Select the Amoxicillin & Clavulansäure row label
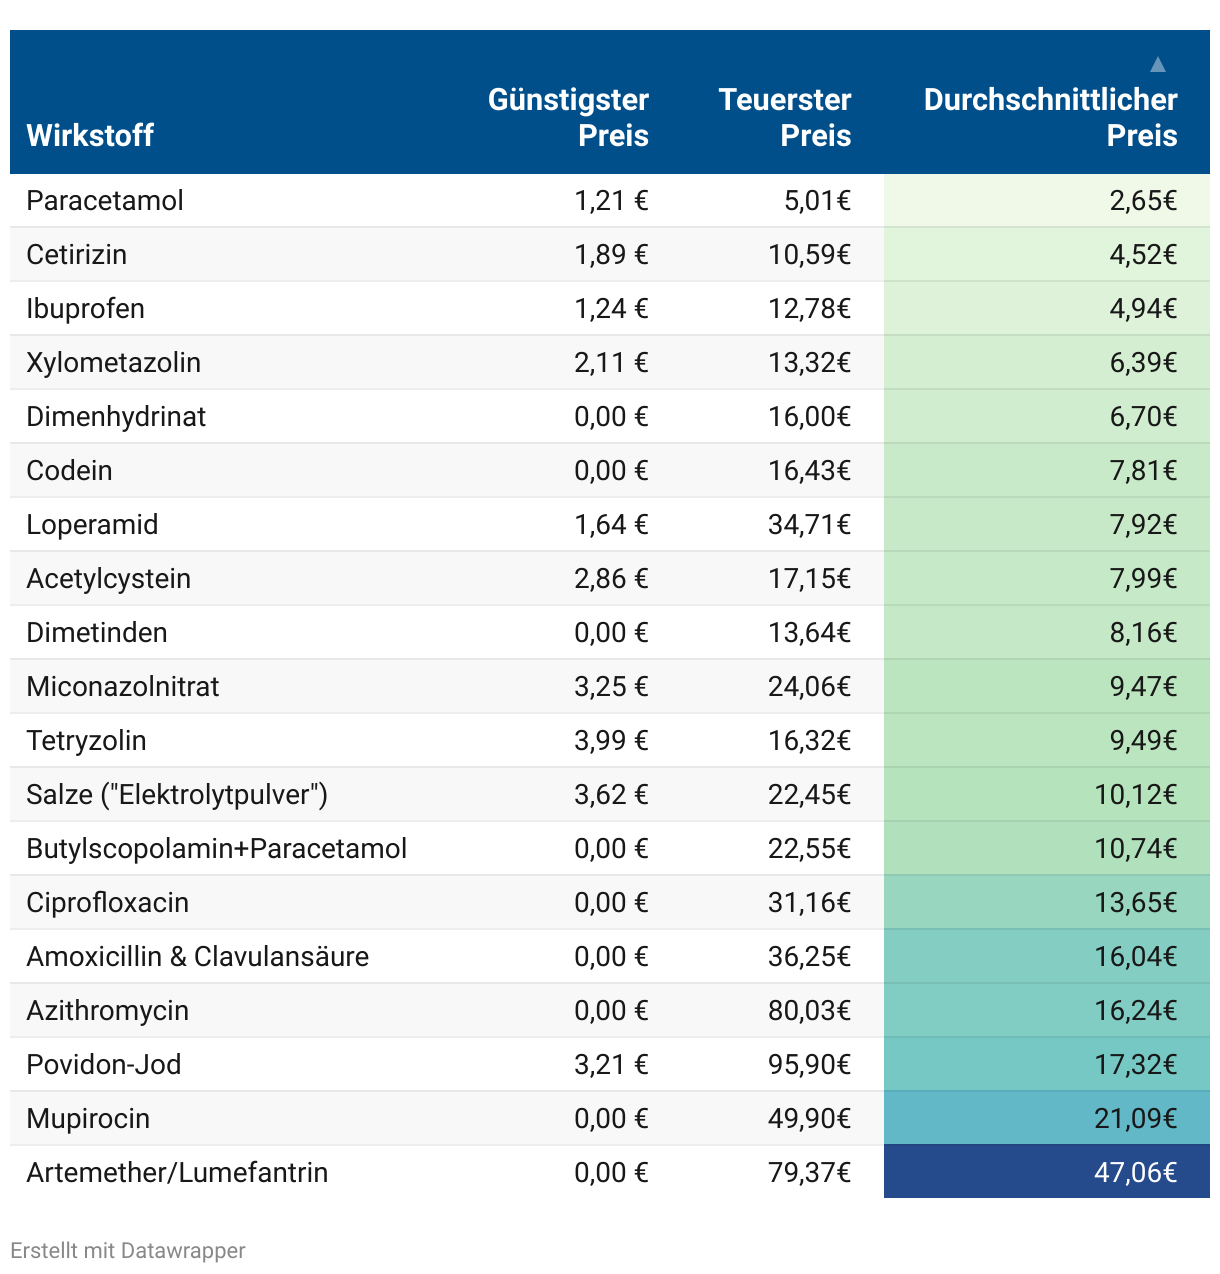Image resolution: width=1220 pixels, height=1274 pixels. click(198, 956)
